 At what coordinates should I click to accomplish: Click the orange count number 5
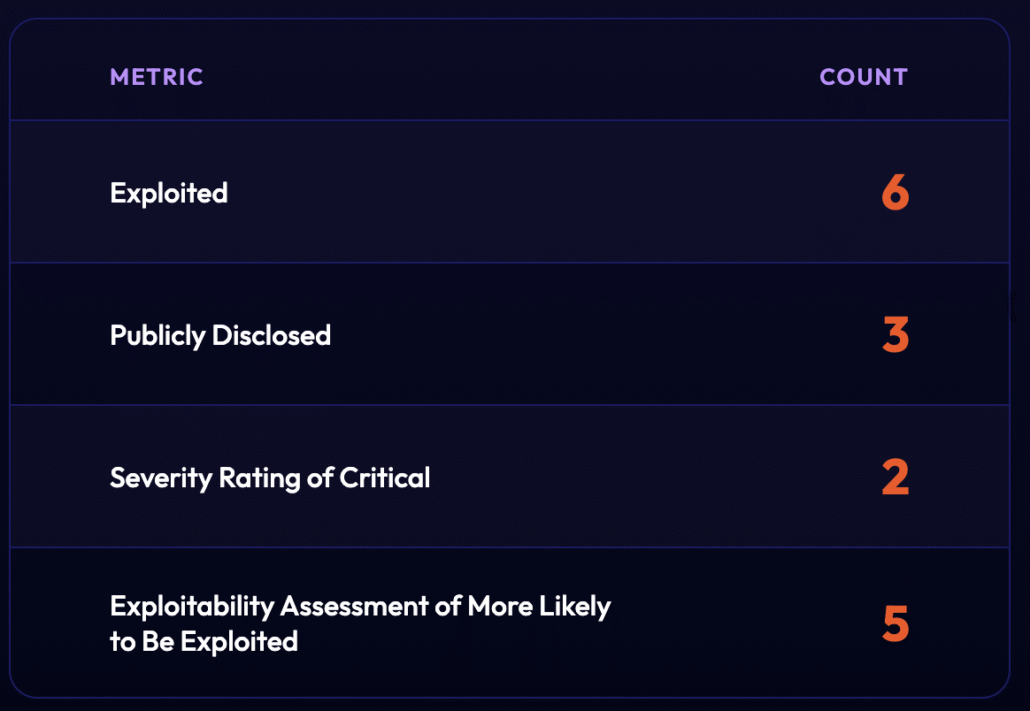click(x=895, y=623)
